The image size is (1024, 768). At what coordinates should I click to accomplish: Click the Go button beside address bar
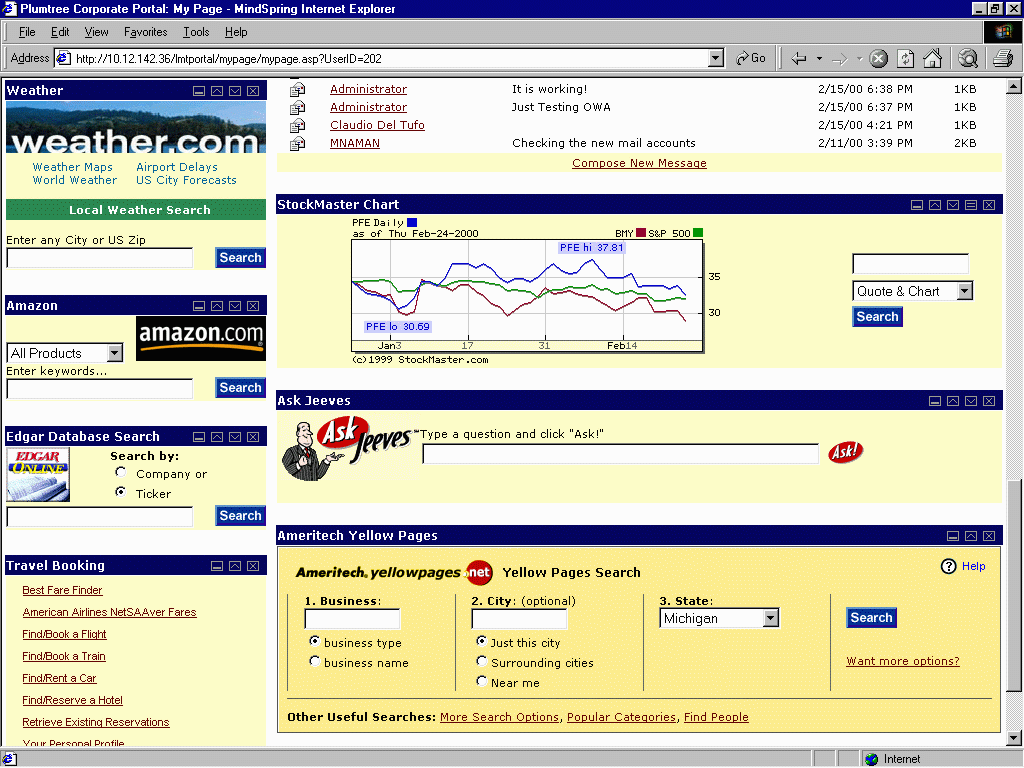[x=750, y=58]
